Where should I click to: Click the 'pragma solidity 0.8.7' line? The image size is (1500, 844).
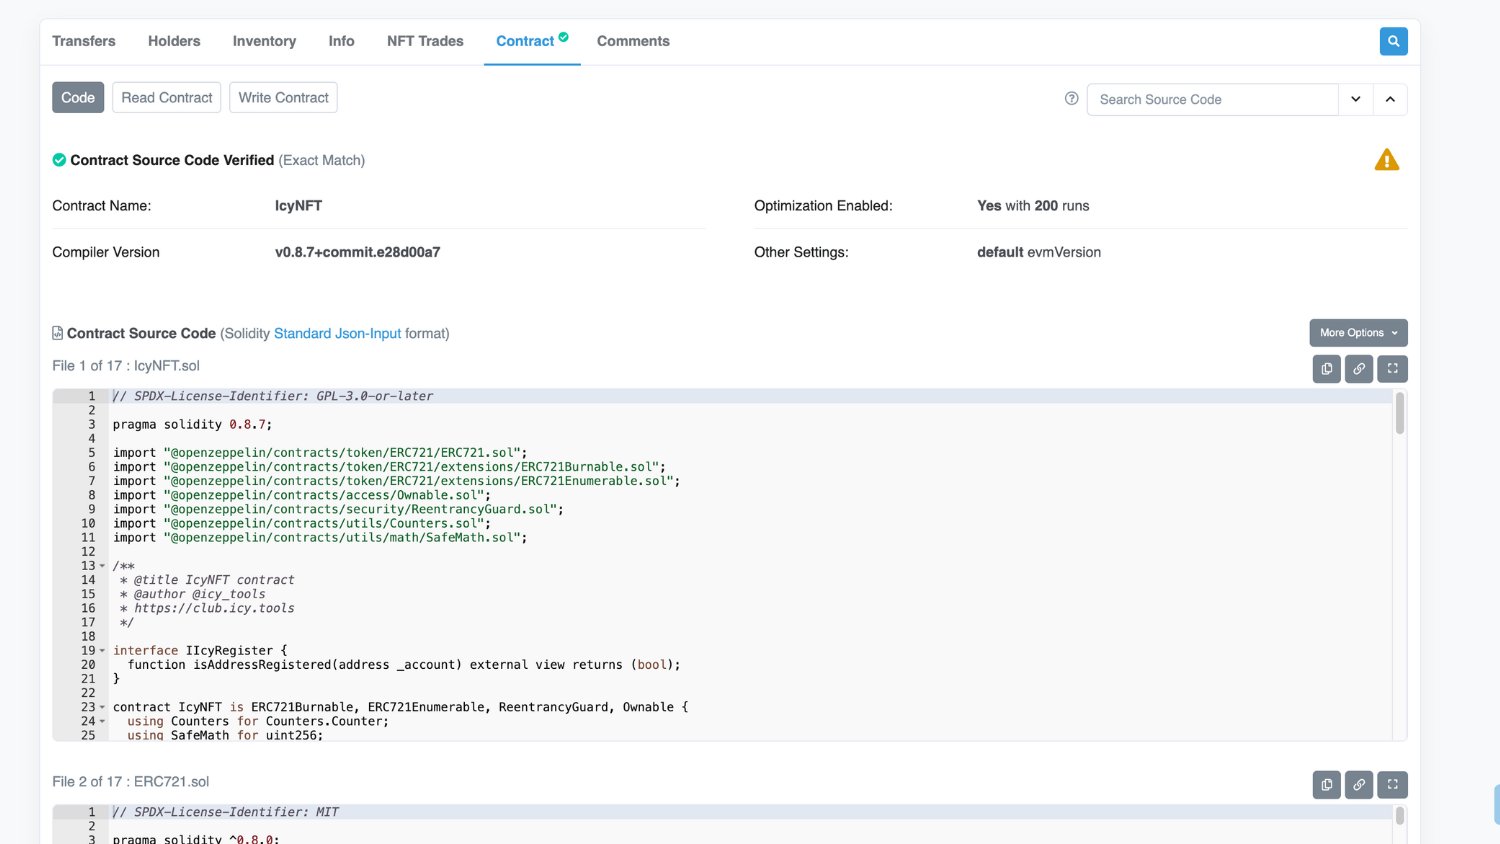coord(192,424)
